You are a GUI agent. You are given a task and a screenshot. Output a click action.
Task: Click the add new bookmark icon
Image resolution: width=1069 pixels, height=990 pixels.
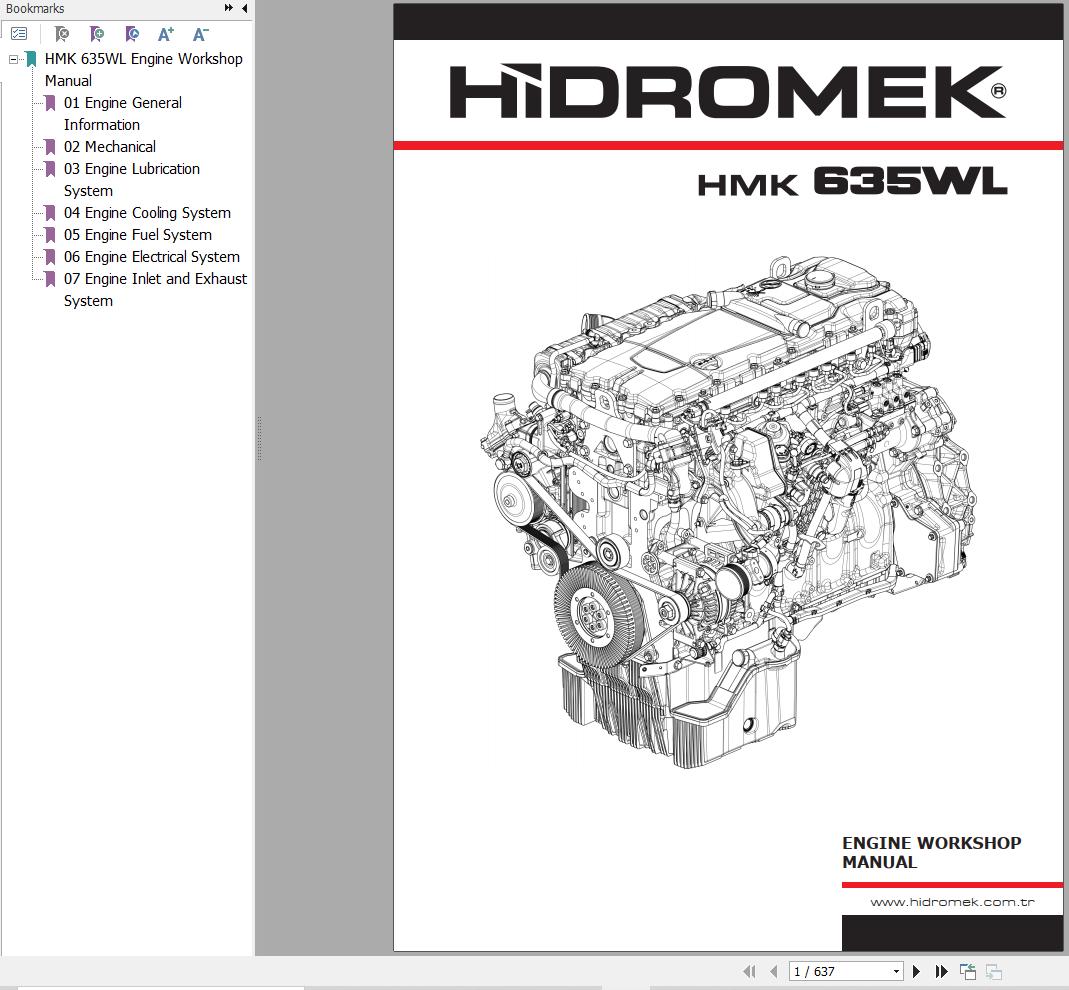pos(97,34)
